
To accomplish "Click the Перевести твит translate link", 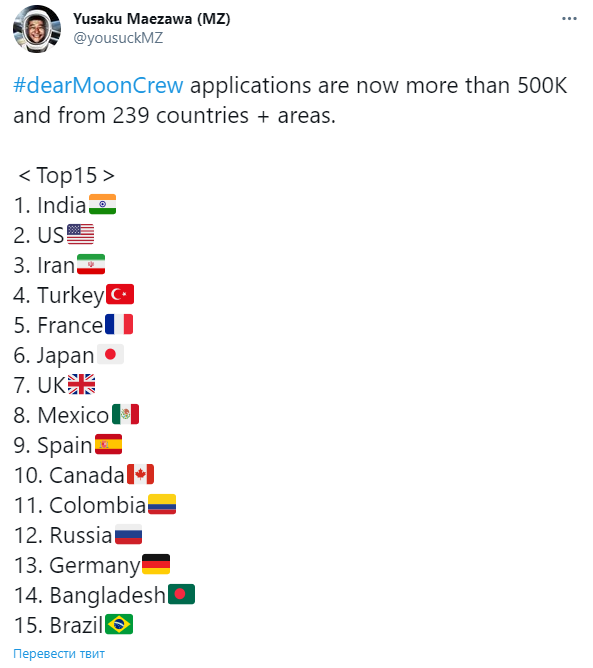I will pos(59,654).
